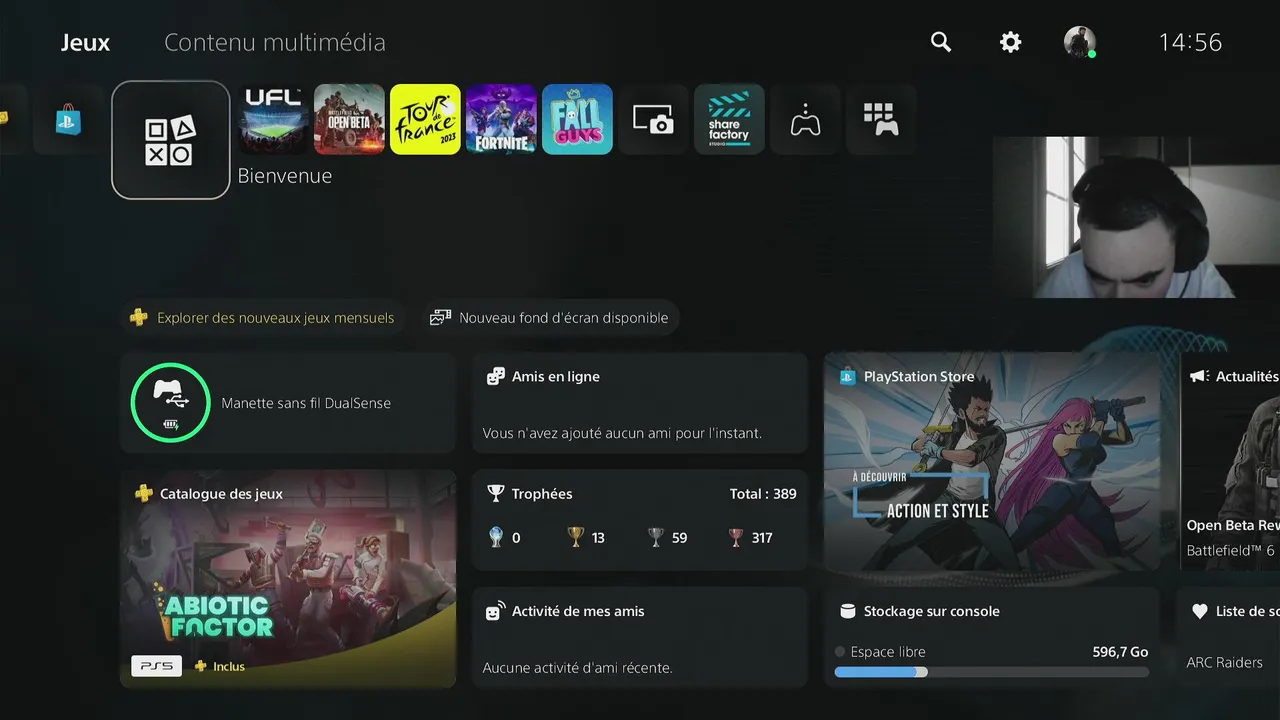Click the silver trophy icon with 59
The width and height of the screenshot is (1280, 720).
656,538
